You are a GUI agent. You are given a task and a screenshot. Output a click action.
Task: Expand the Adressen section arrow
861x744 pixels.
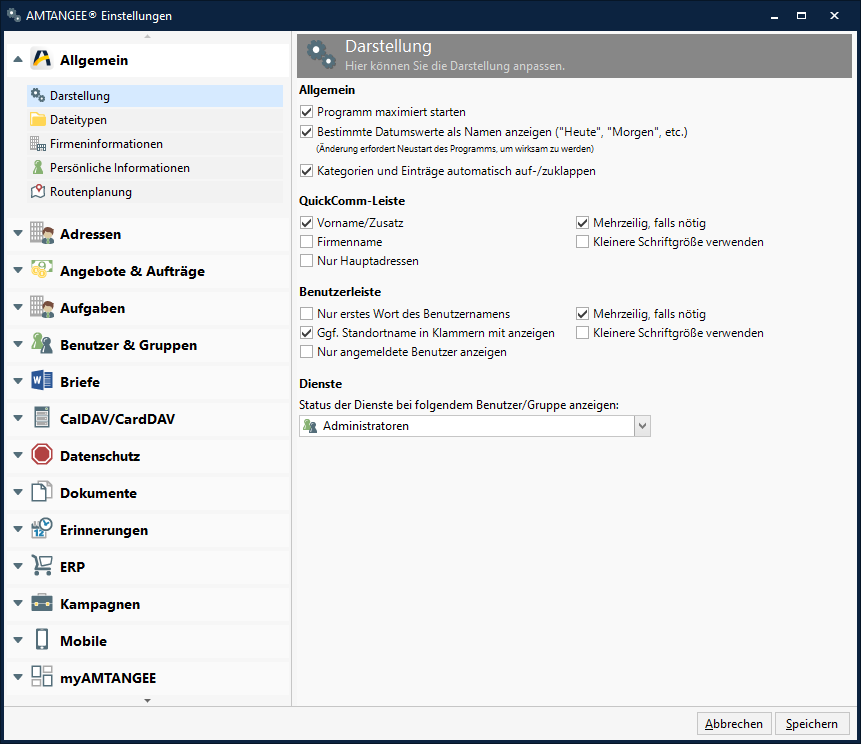[x=18, y=233]
